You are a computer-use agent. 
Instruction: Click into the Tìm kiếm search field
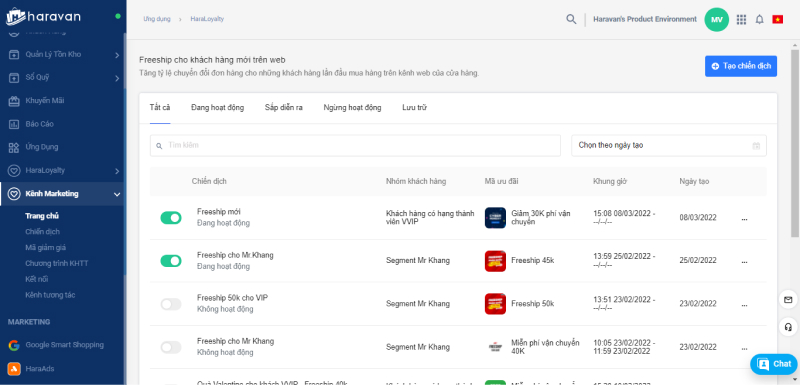point(355,145)
